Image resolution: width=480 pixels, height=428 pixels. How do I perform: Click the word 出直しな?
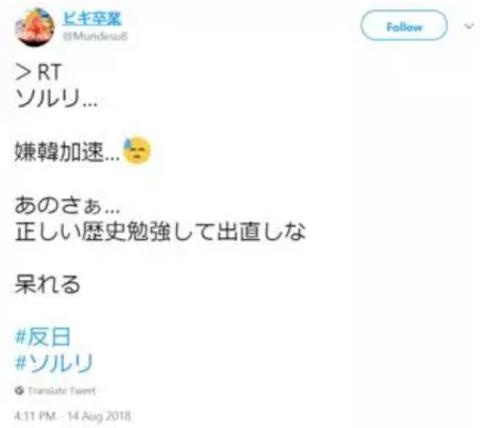click(261, 231)
